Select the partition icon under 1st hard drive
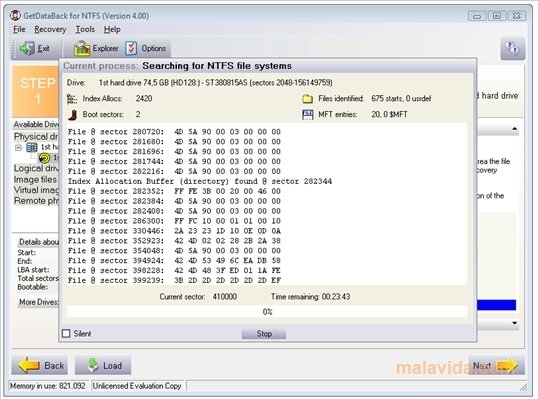 (44, 158)
